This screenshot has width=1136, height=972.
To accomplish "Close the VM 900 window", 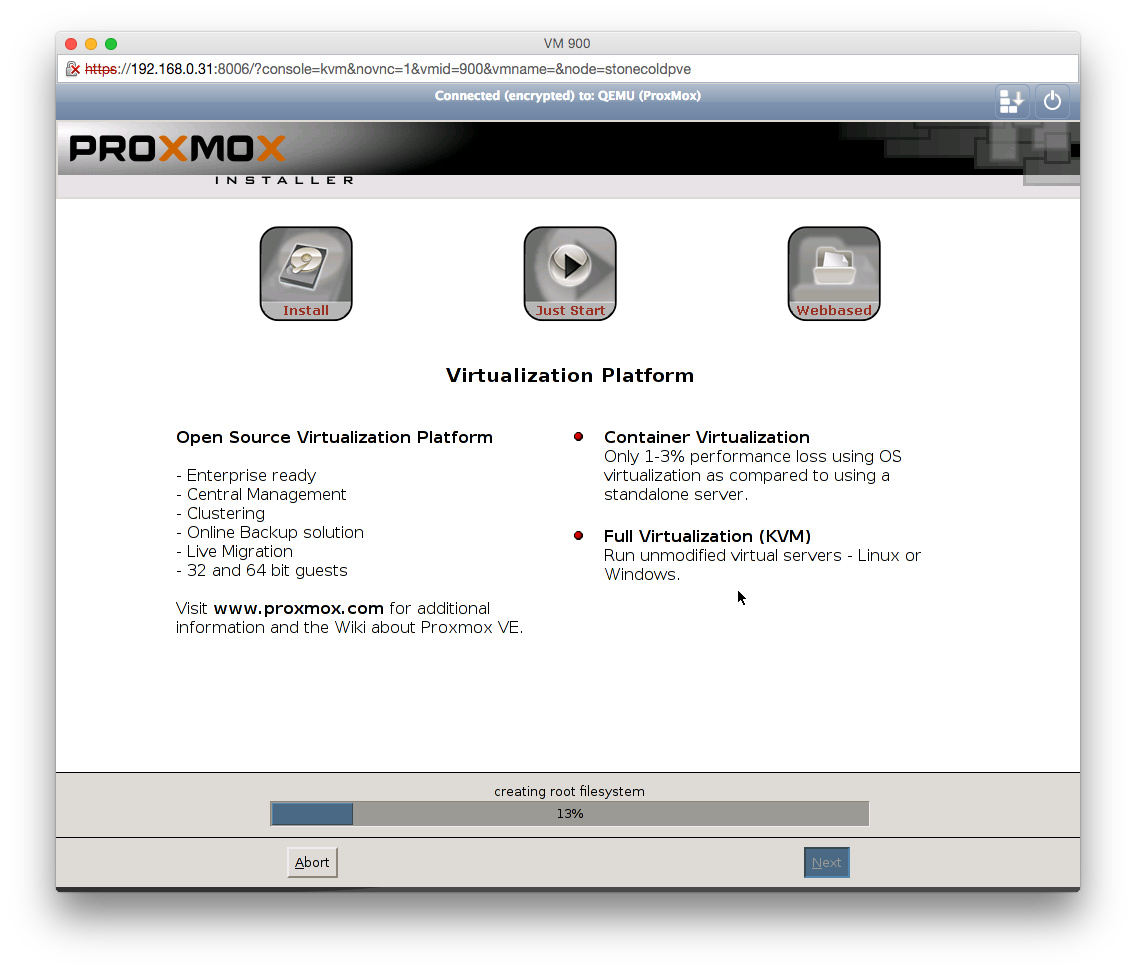I will 71,44.
